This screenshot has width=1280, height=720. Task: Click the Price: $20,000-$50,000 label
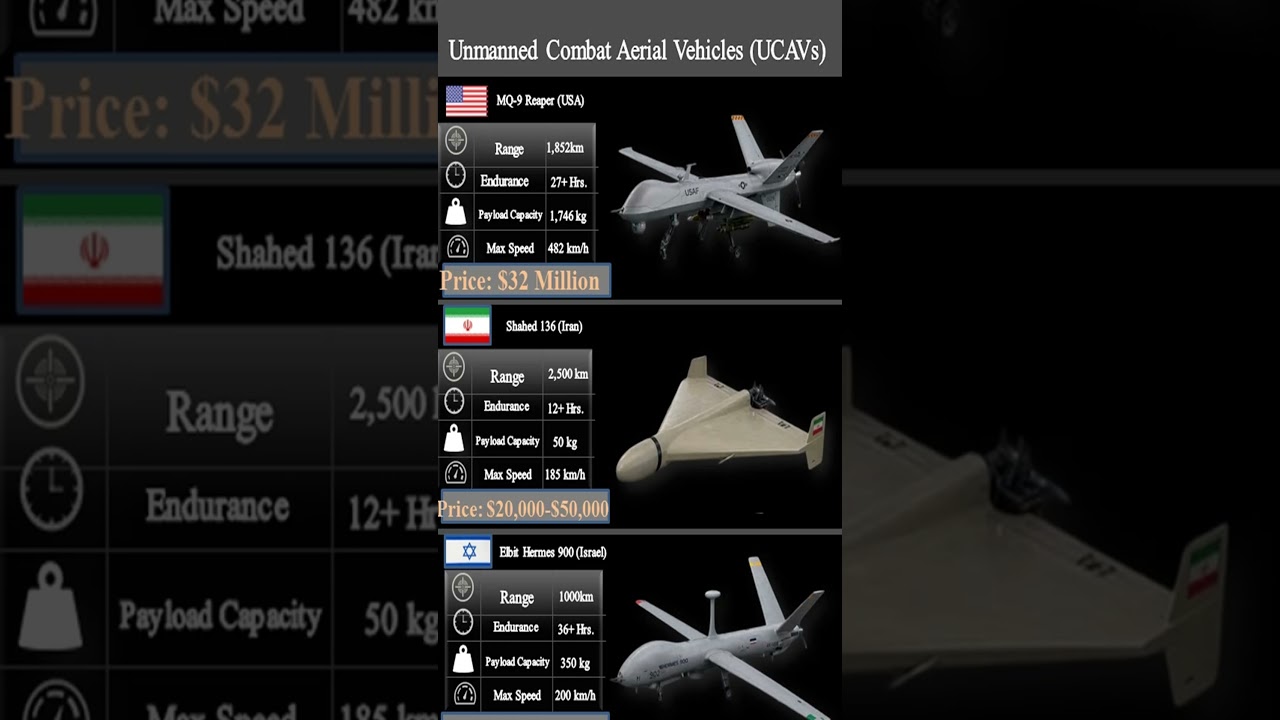point(523,510)
